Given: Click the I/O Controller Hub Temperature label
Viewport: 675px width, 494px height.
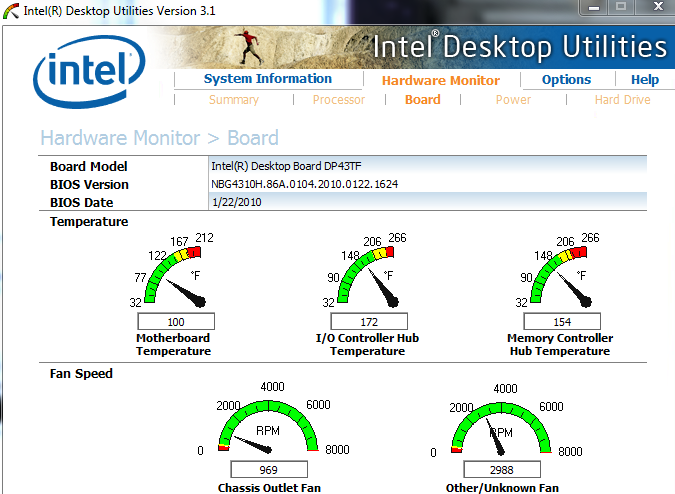Looking at the screenshot, I should click(x=367, y=344).
